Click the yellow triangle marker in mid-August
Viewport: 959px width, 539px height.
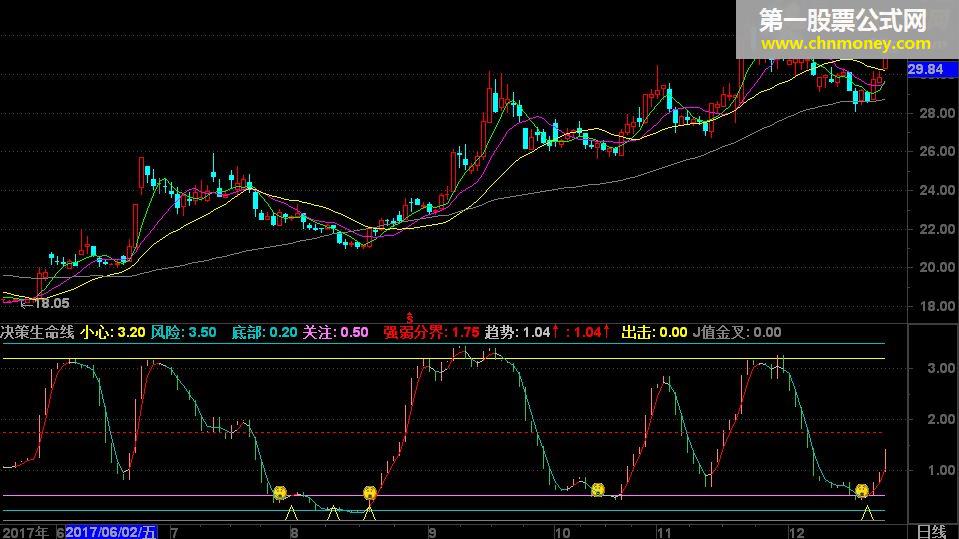(333, 513)
